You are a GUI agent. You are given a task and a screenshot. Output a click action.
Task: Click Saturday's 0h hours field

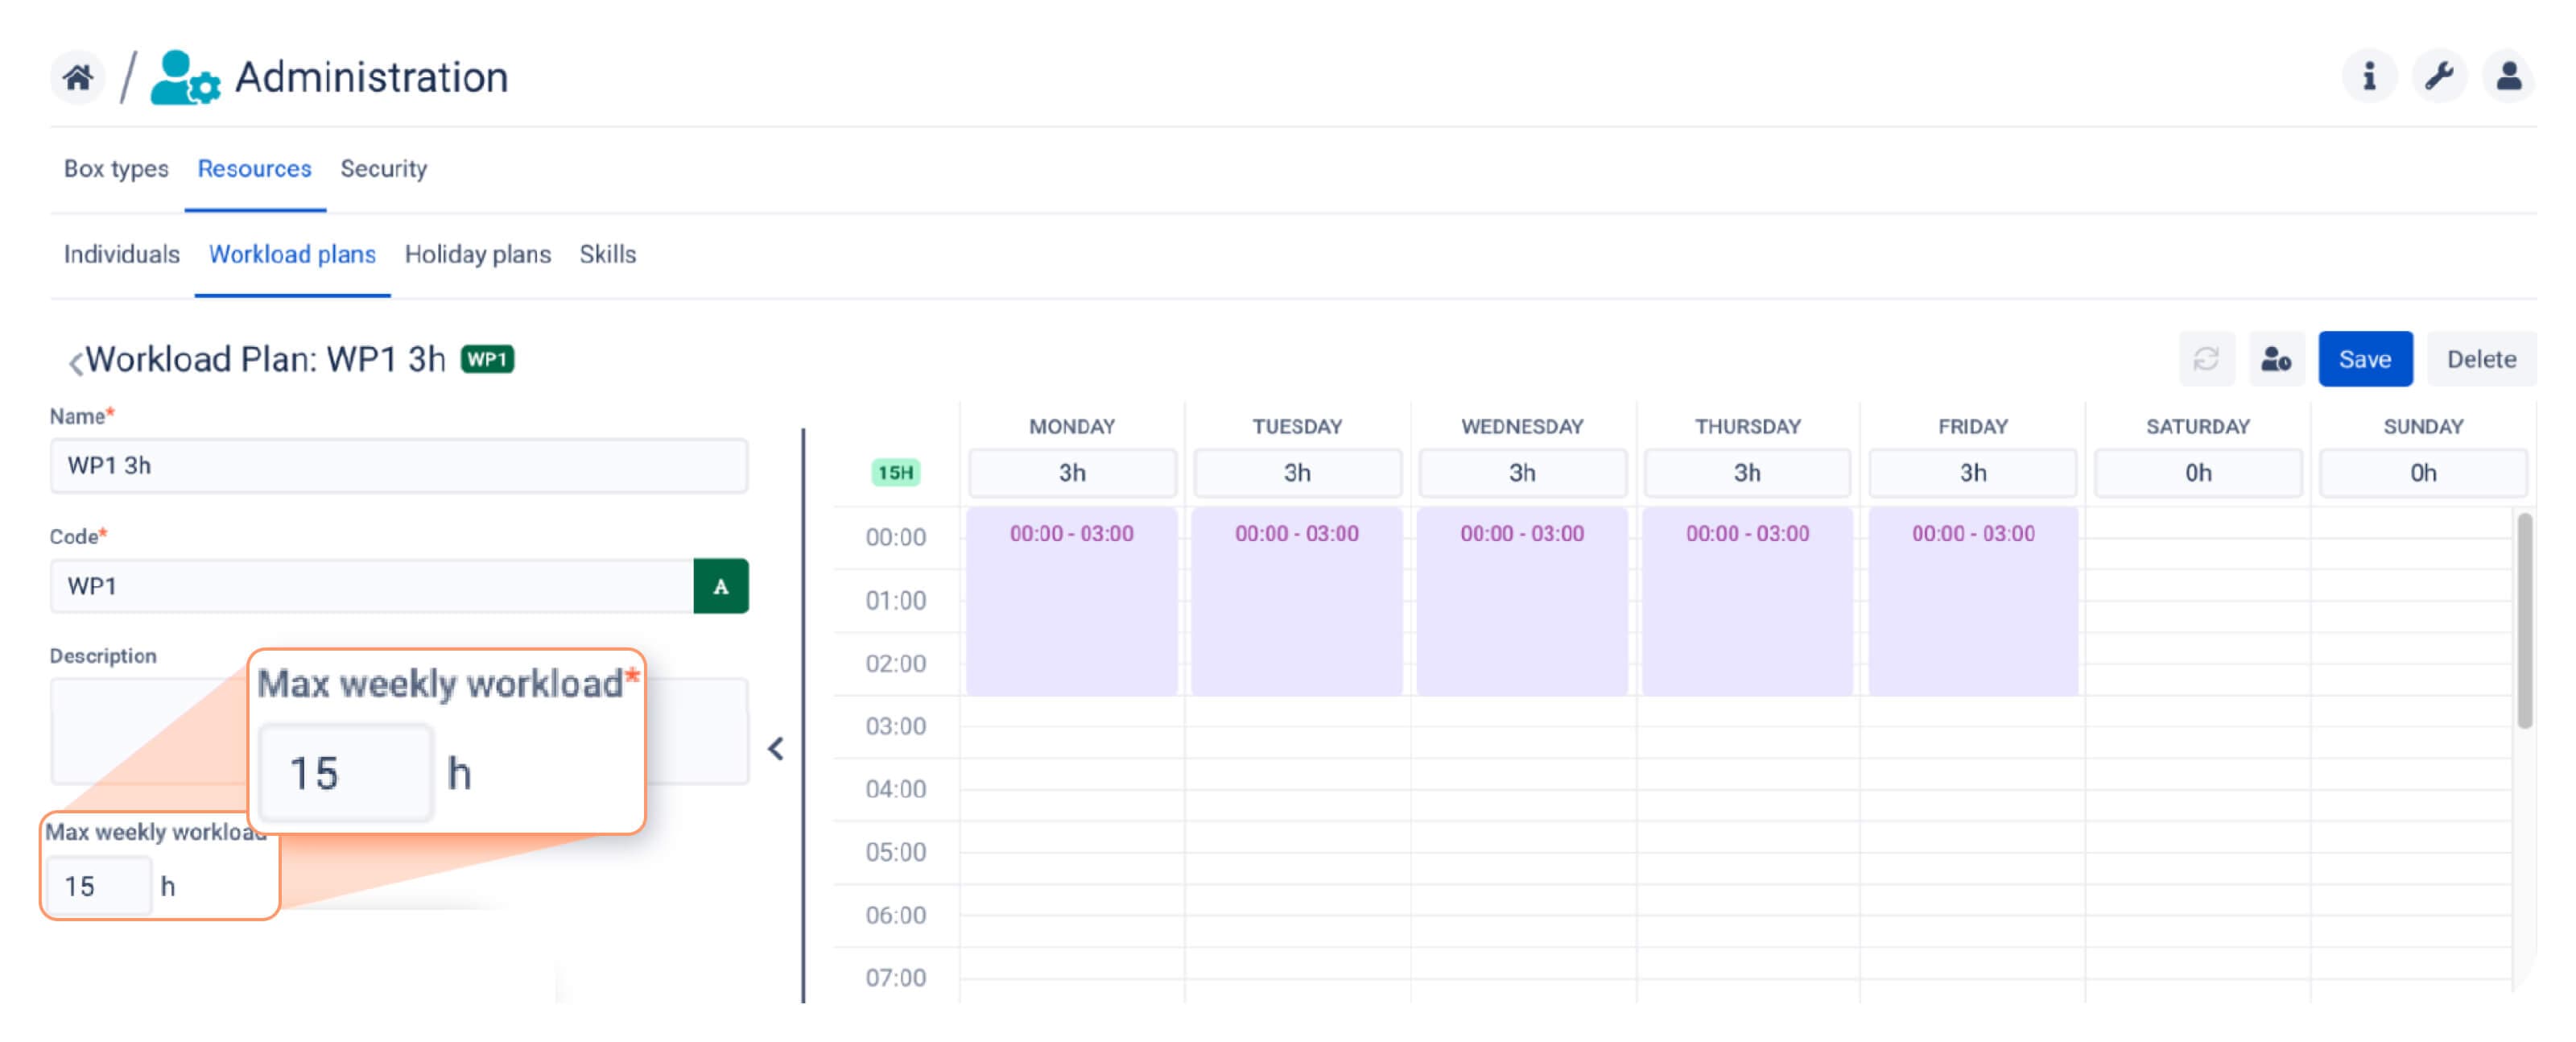(x=2198, y=473)
